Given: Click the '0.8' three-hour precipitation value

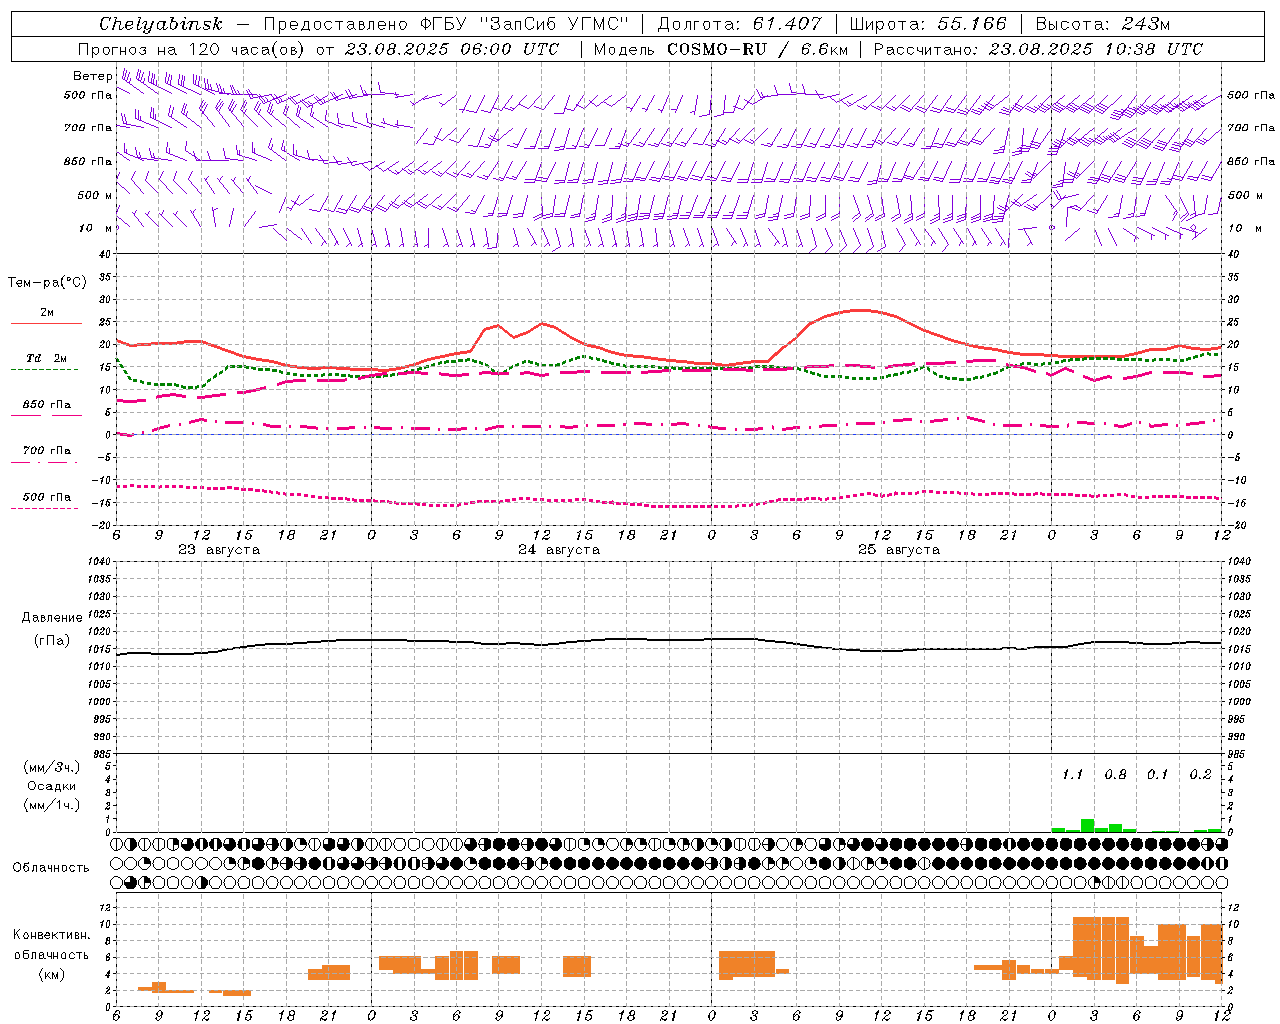Looking at the screenshot, I should [1115, 775].
